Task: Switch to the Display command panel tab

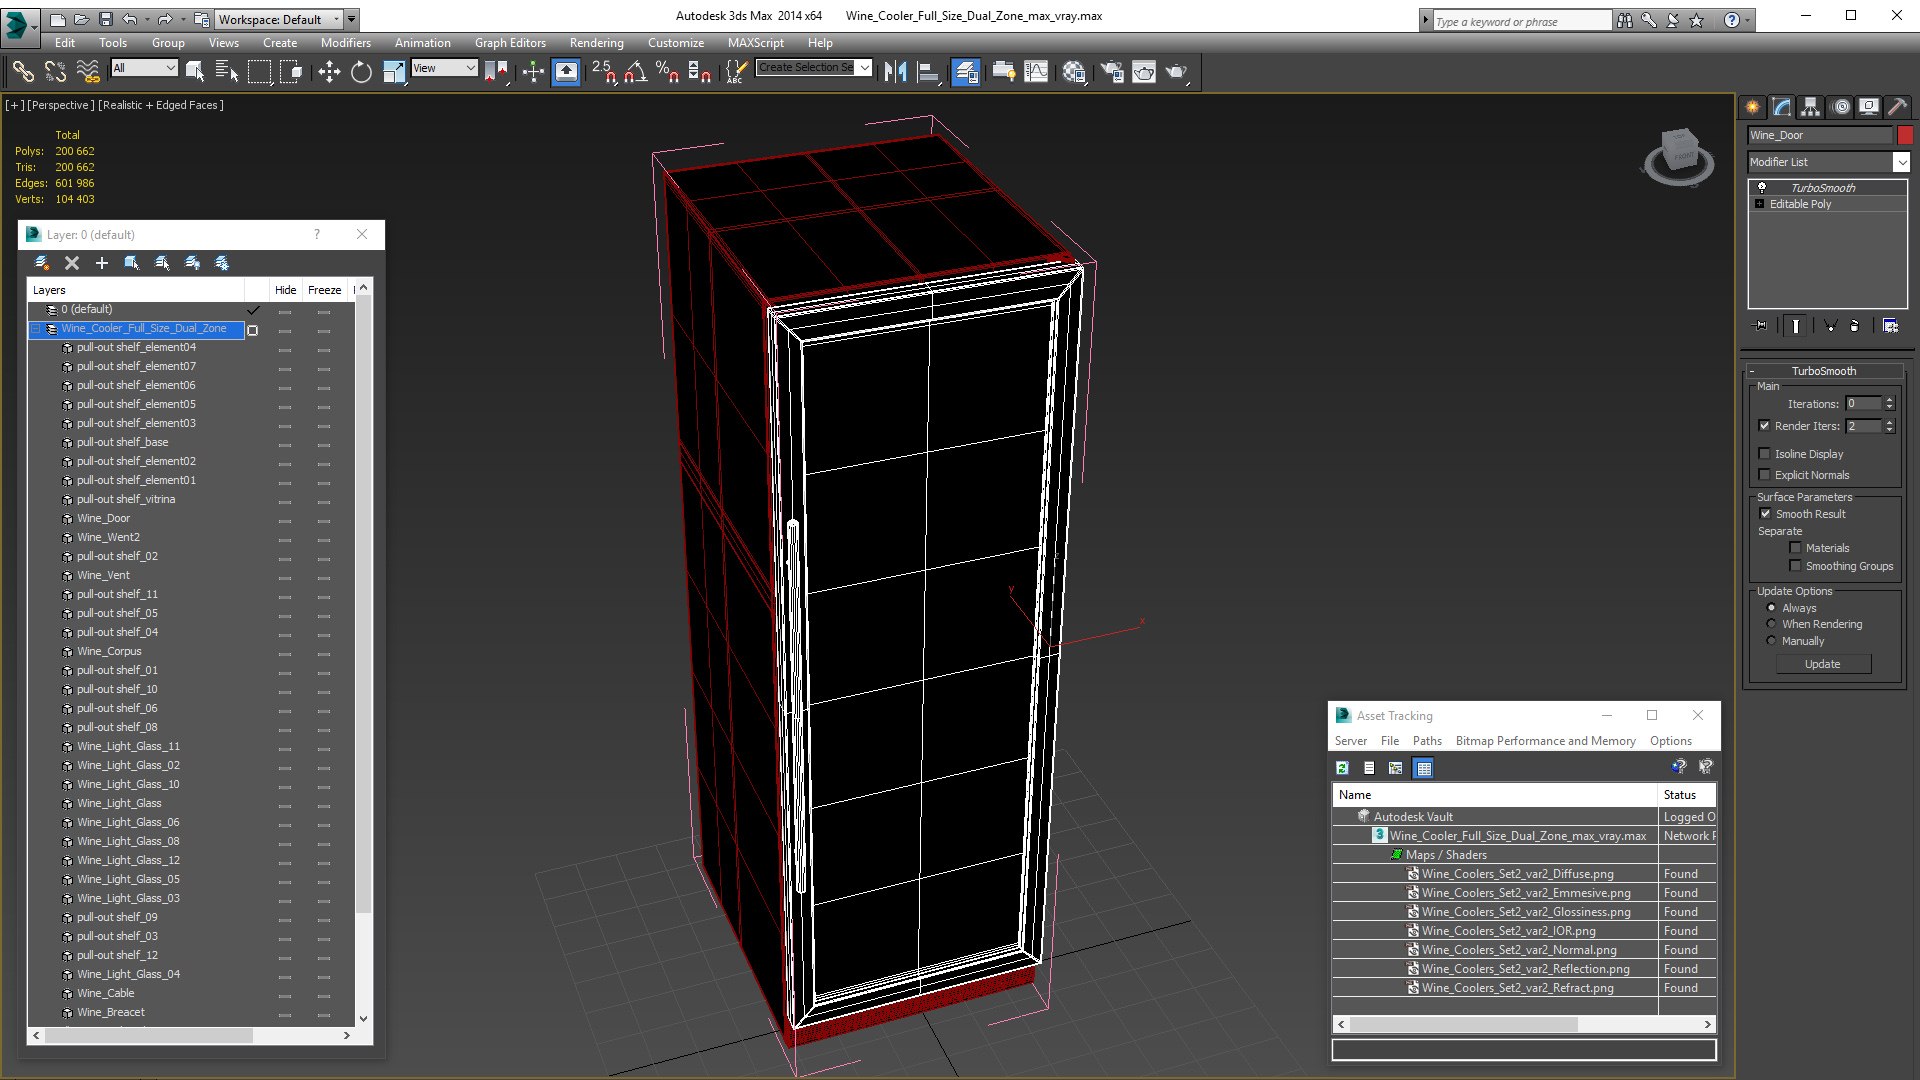Action: pos(1869,107)
